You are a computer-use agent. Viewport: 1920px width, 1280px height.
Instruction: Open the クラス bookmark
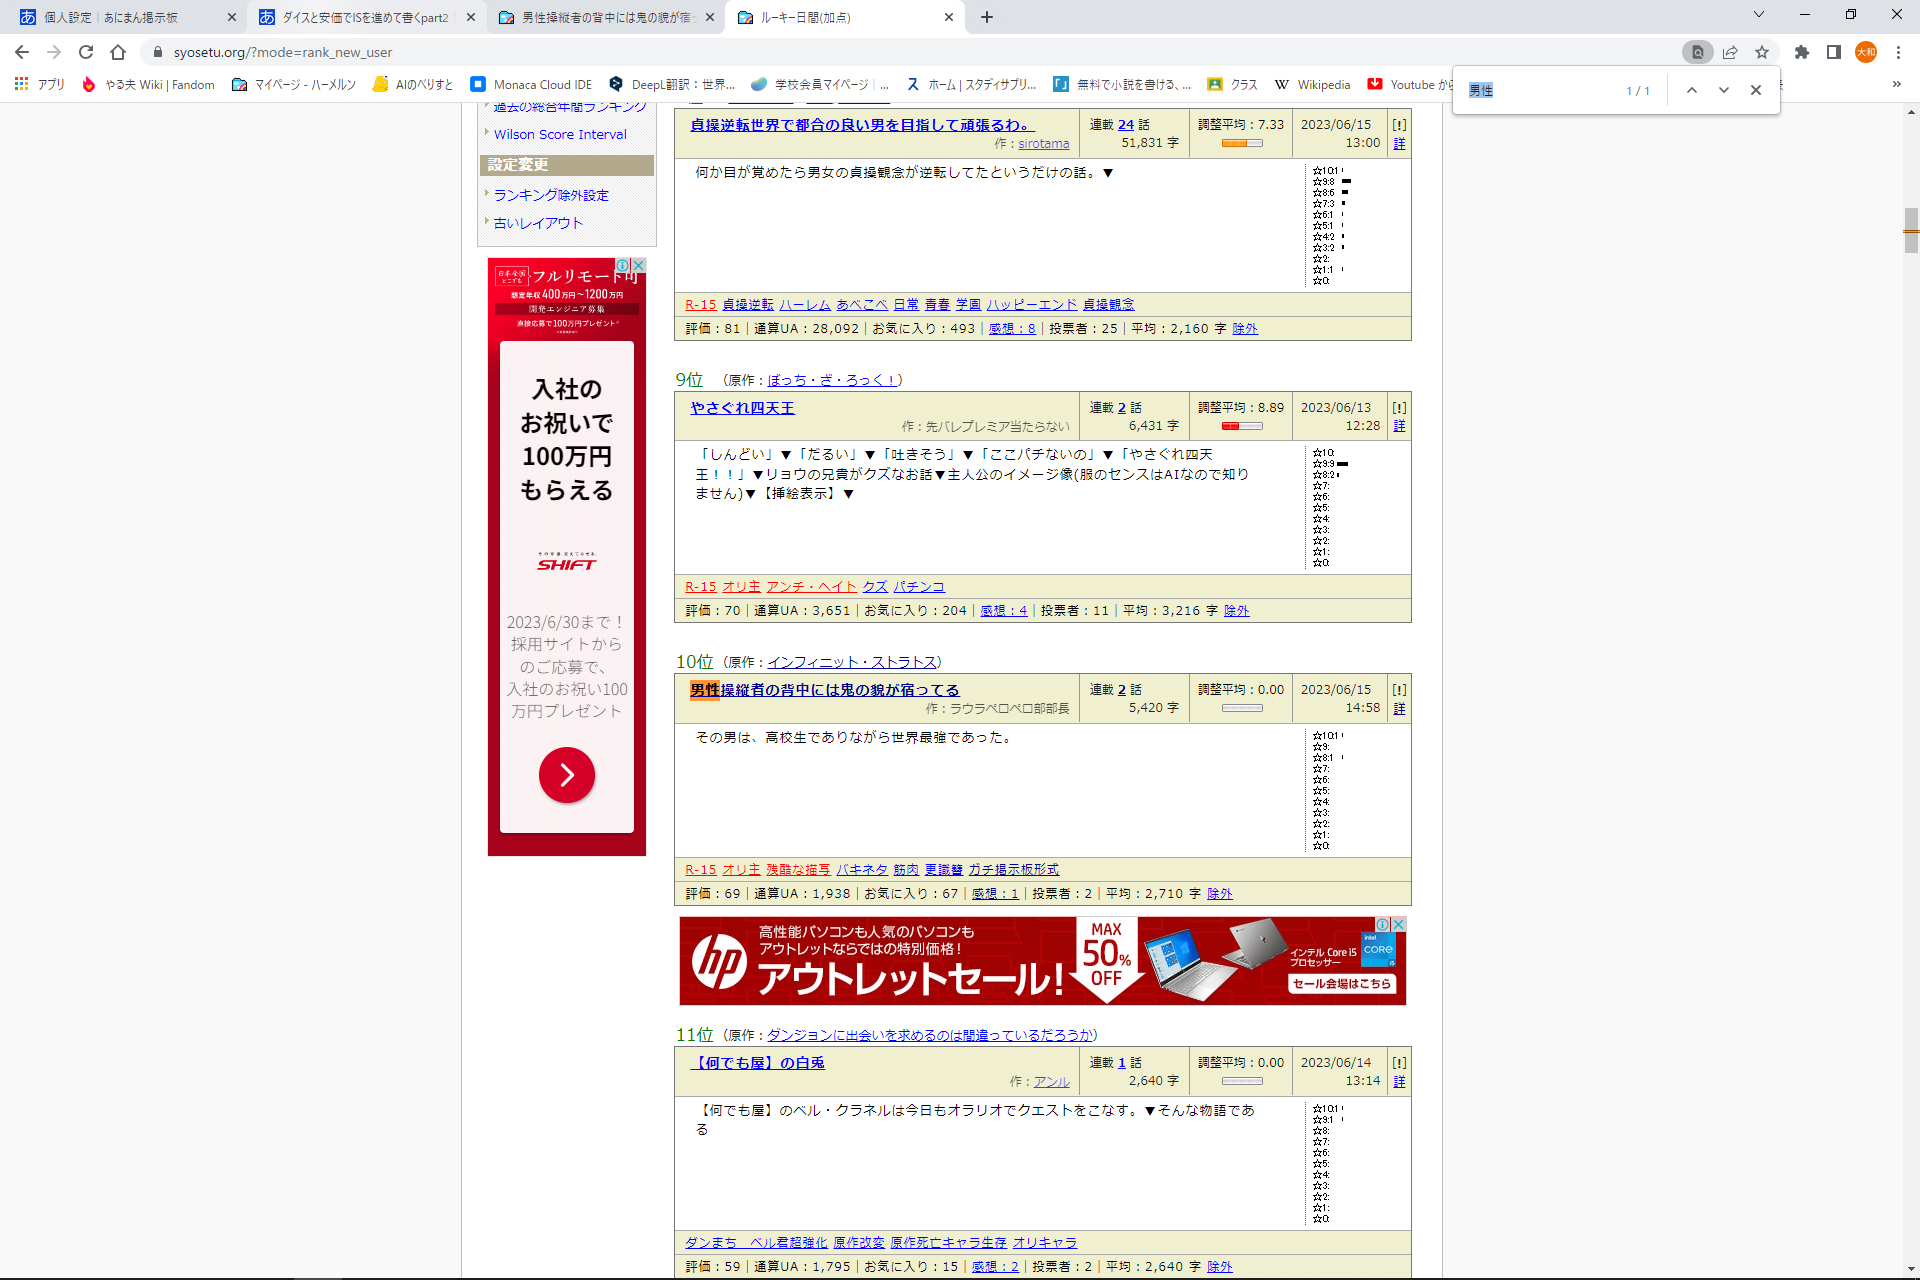click(1232, 84)
